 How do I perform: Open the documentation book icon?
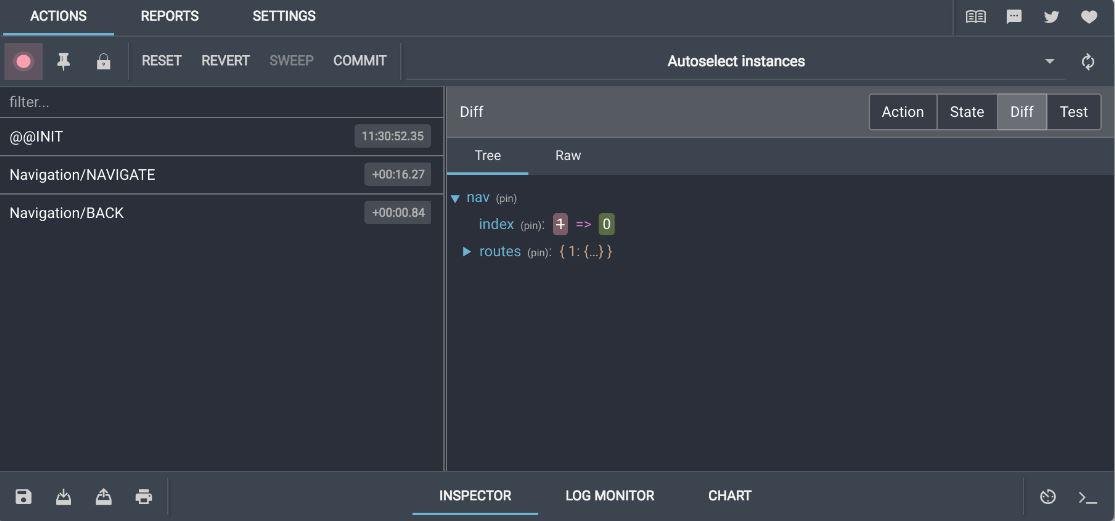976,17
